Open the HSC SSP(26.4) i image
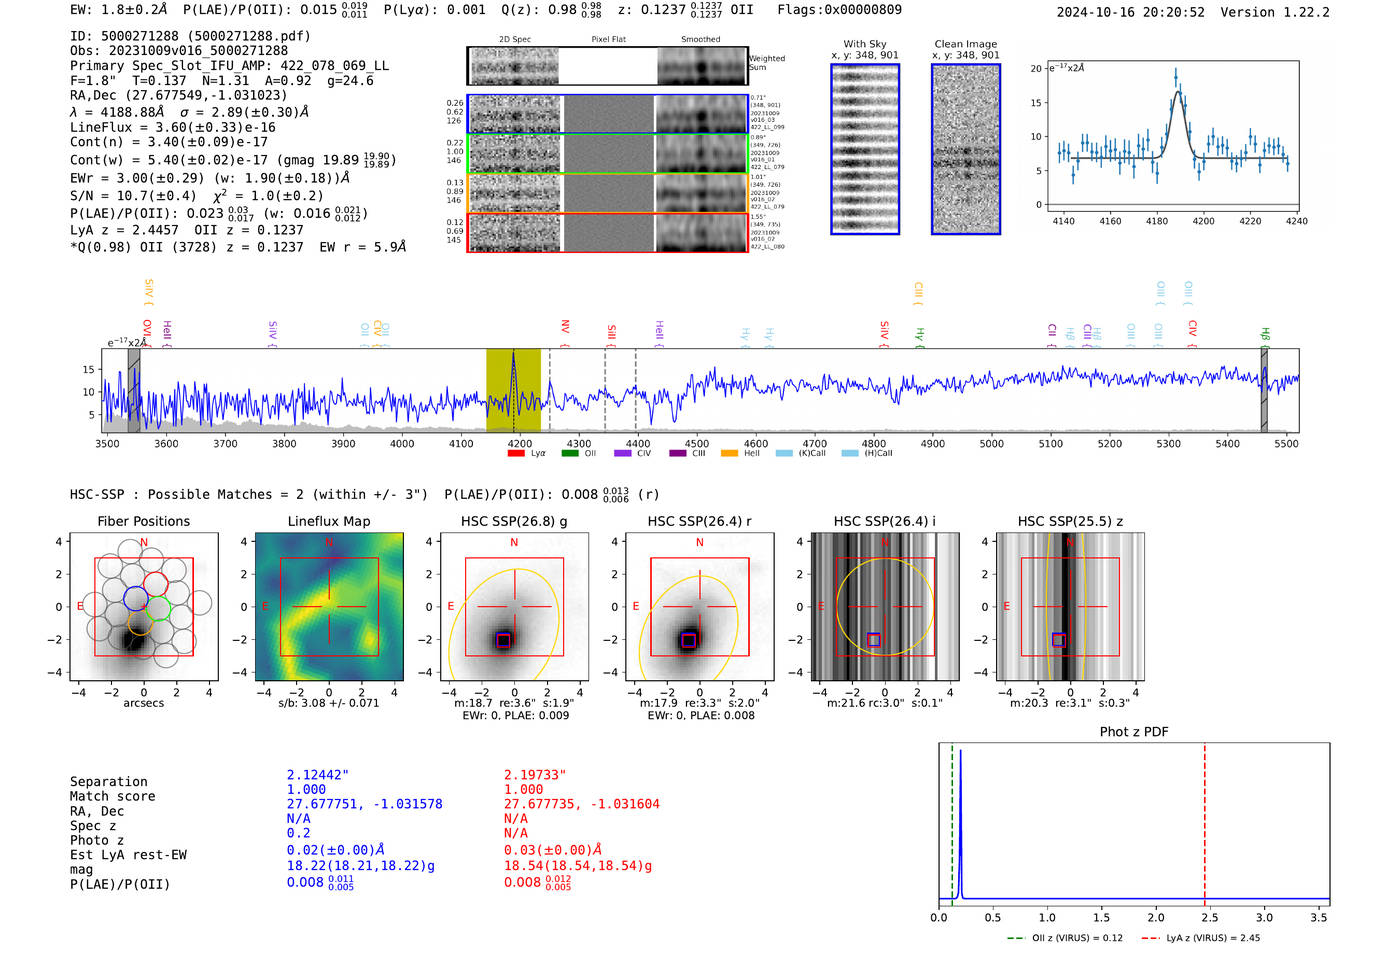1400x953 pixels. pyautogui.click(x=885, y=606)
